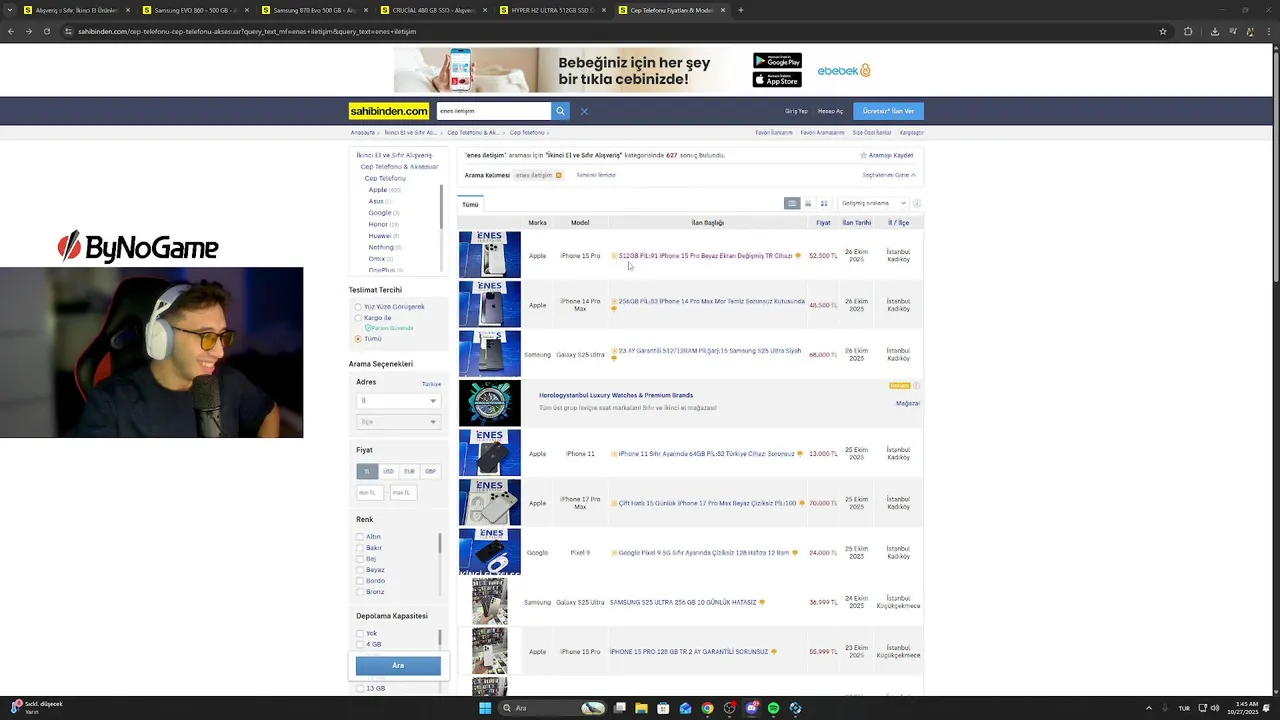Click the min TL price field
The image size is (1280, 720).
pos(368,492)
